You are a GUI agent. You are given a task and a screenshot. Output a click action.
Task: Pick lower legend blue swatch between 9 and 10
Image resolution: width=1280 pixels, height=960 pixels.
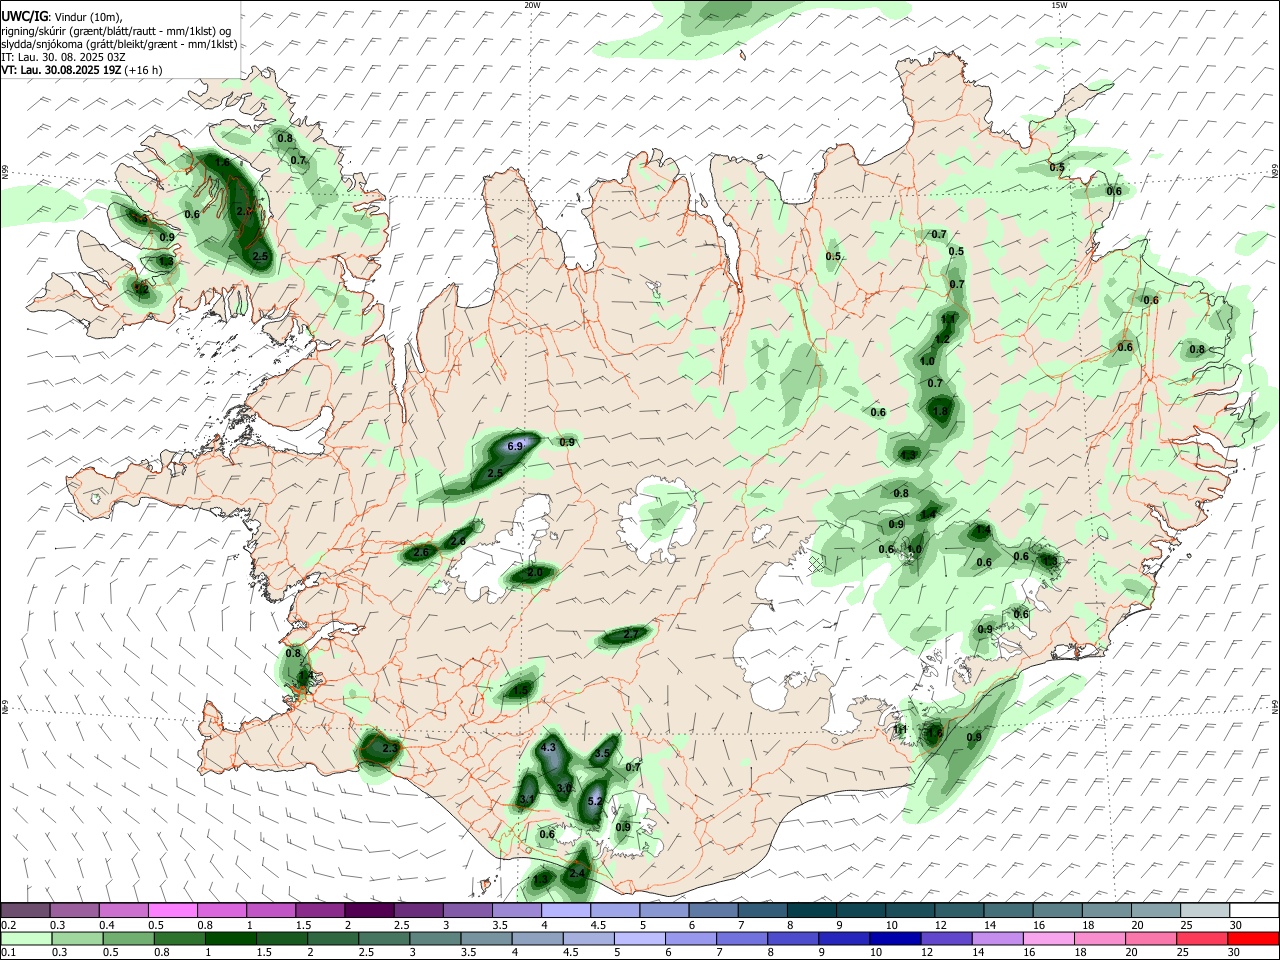point(844,938)
